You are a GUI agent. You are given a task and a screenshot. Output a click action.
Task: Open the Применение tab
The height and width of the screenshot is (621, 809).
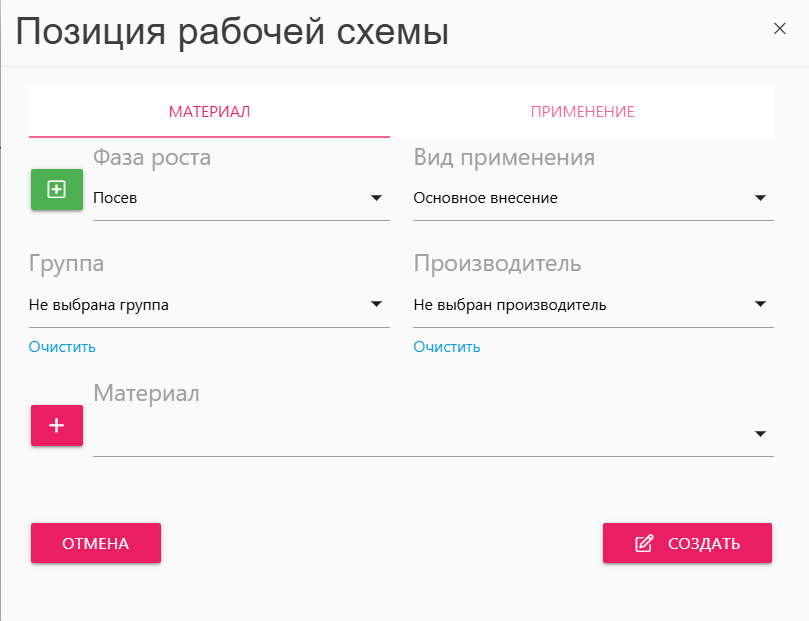tap(582, 112)
